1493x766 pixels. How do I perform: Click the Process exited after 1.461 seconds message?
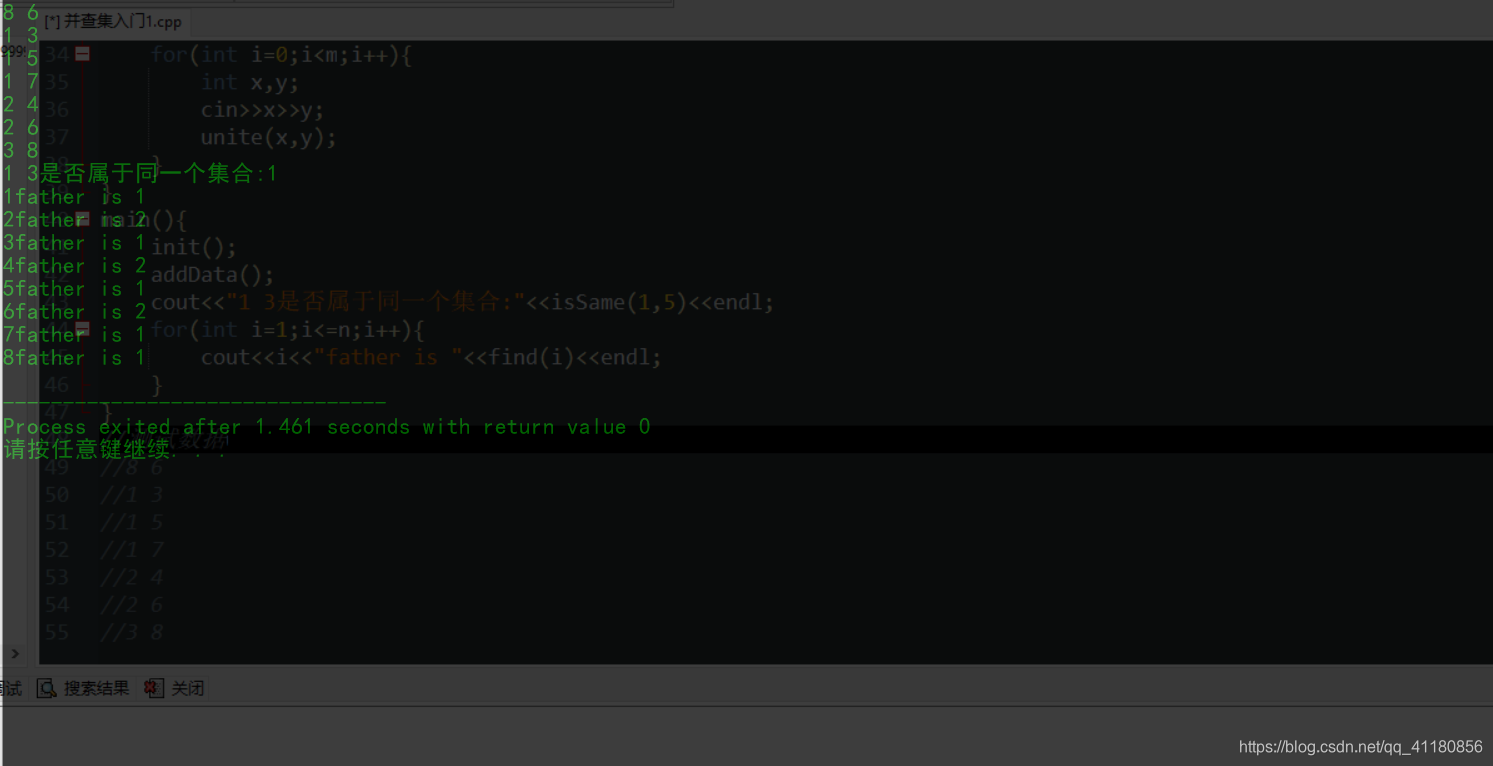(326, 427)
